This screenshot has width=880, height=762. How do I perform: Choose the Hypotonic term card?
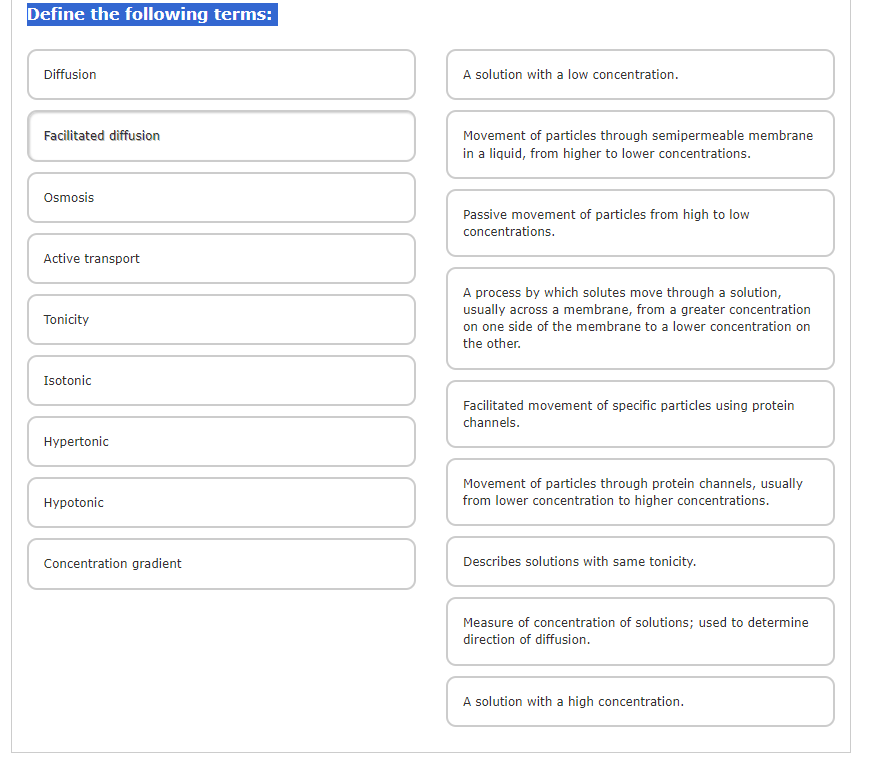pyautogui.click(x=221, y=503)
